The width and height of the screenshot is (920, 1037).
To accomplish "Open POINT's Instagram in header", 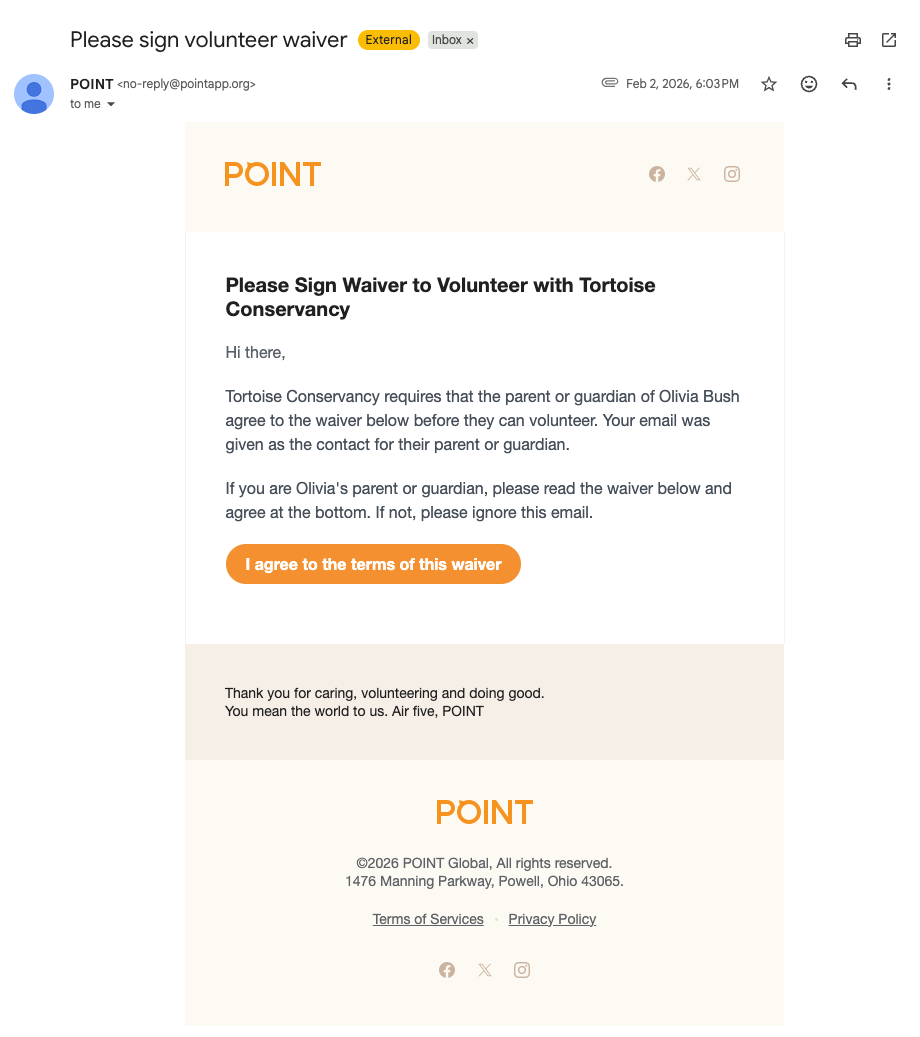I will point(732,174).
